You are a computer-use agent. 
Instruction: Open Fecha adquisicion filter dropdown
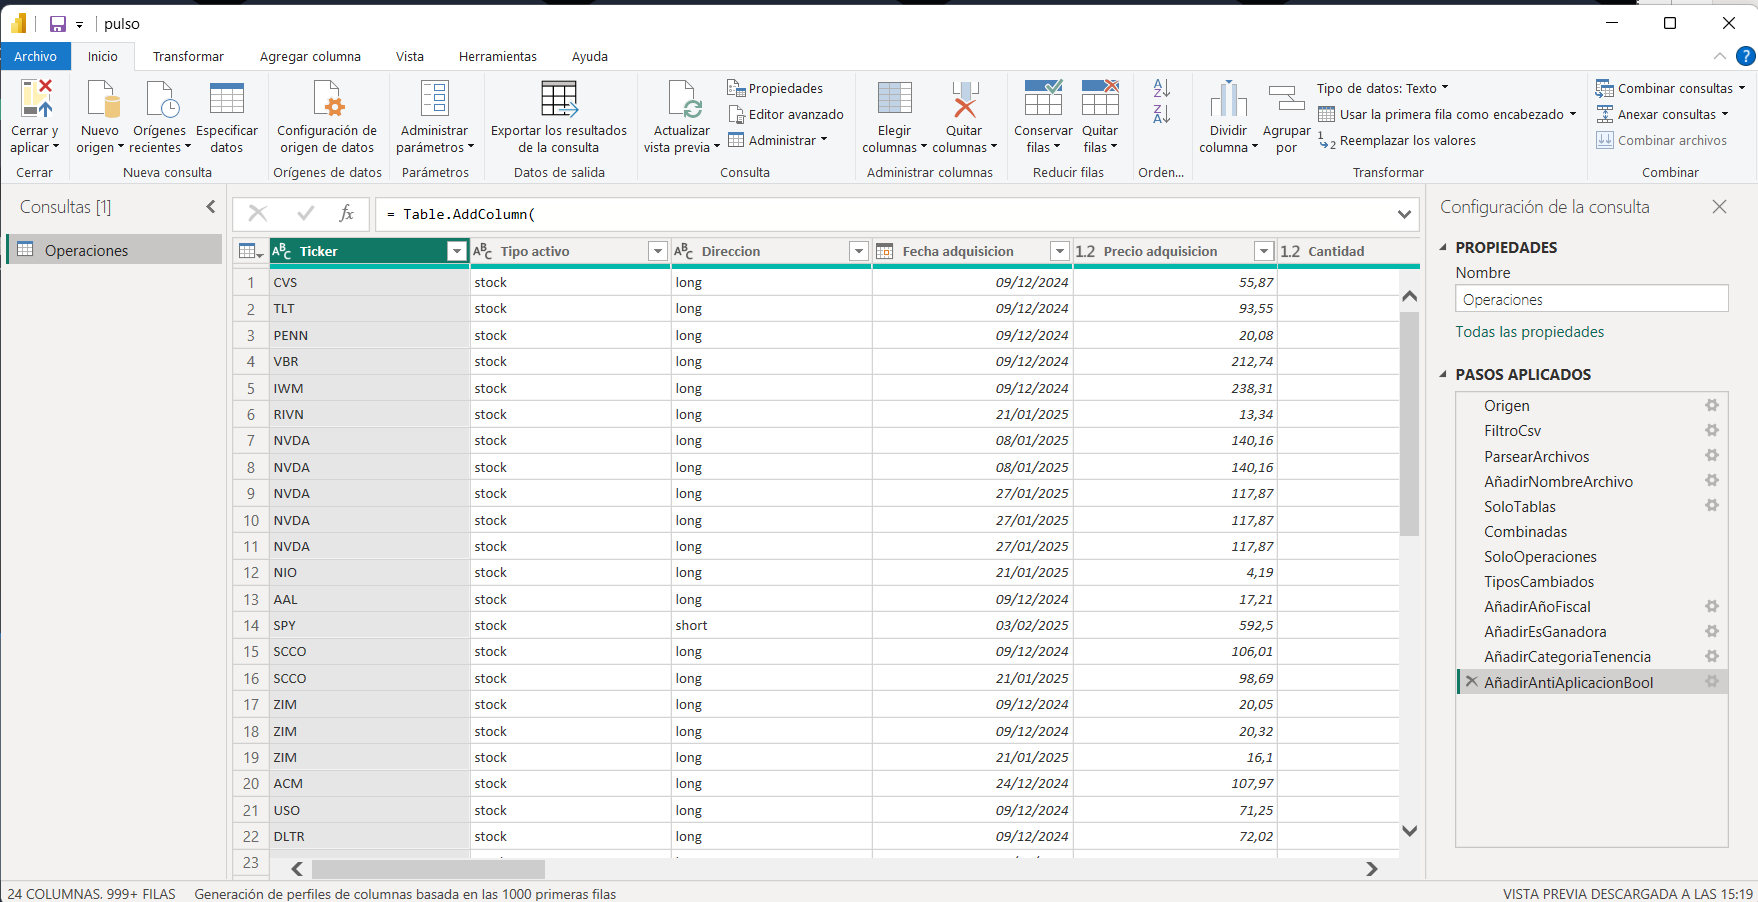1060,251
